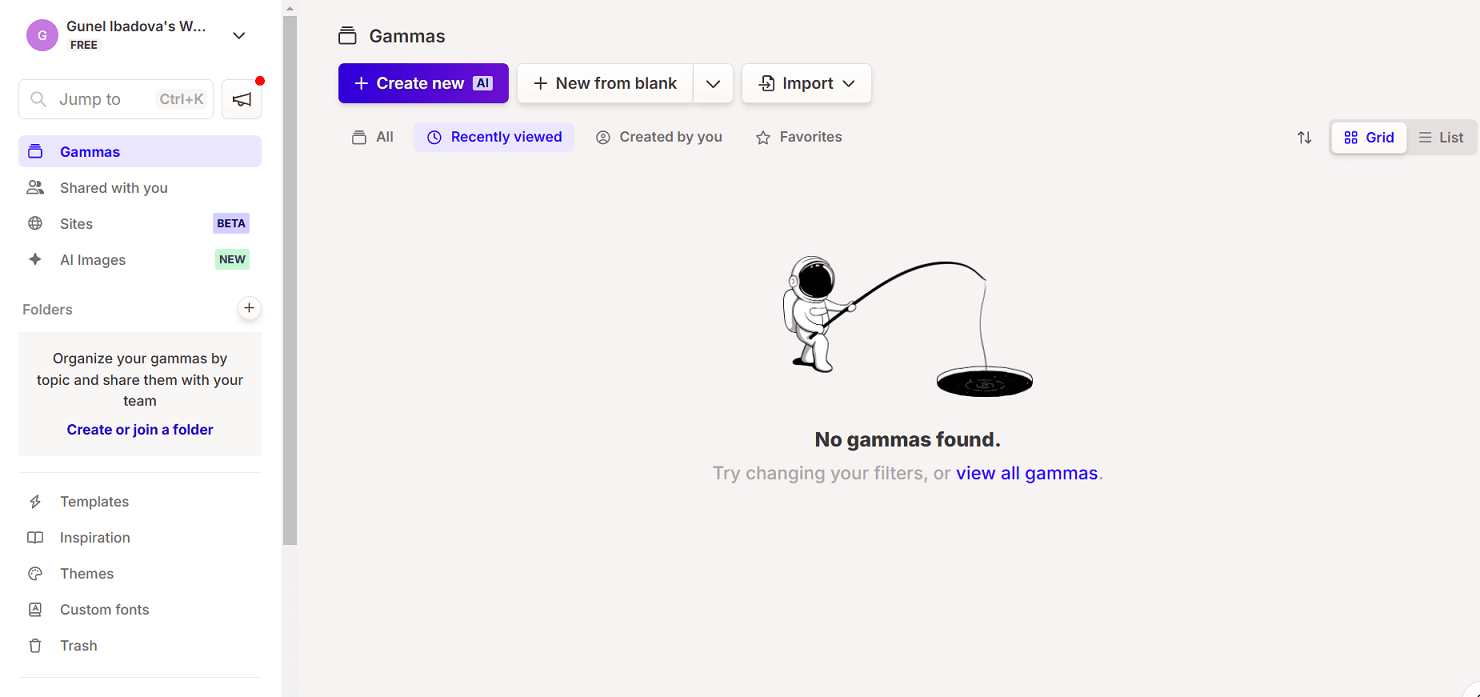Click the Create new AI button

coord(423,84)
